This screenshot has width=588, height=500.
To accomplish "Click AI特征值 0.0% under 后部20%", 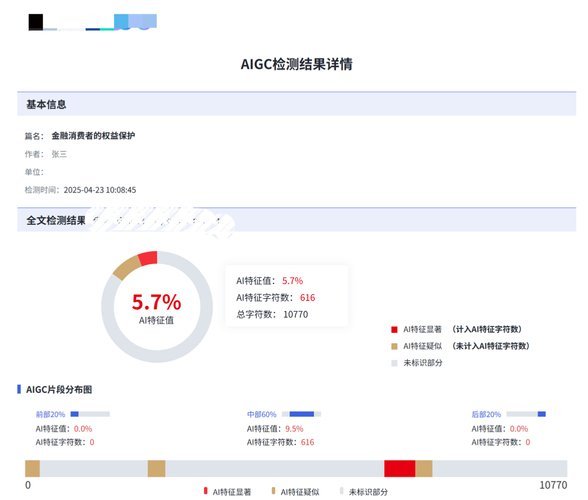I will (500, 428).
